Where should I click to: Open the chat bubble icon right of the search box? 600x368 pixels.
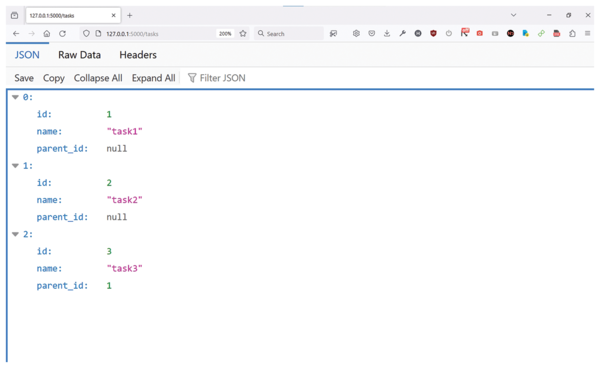coord(333,34)
